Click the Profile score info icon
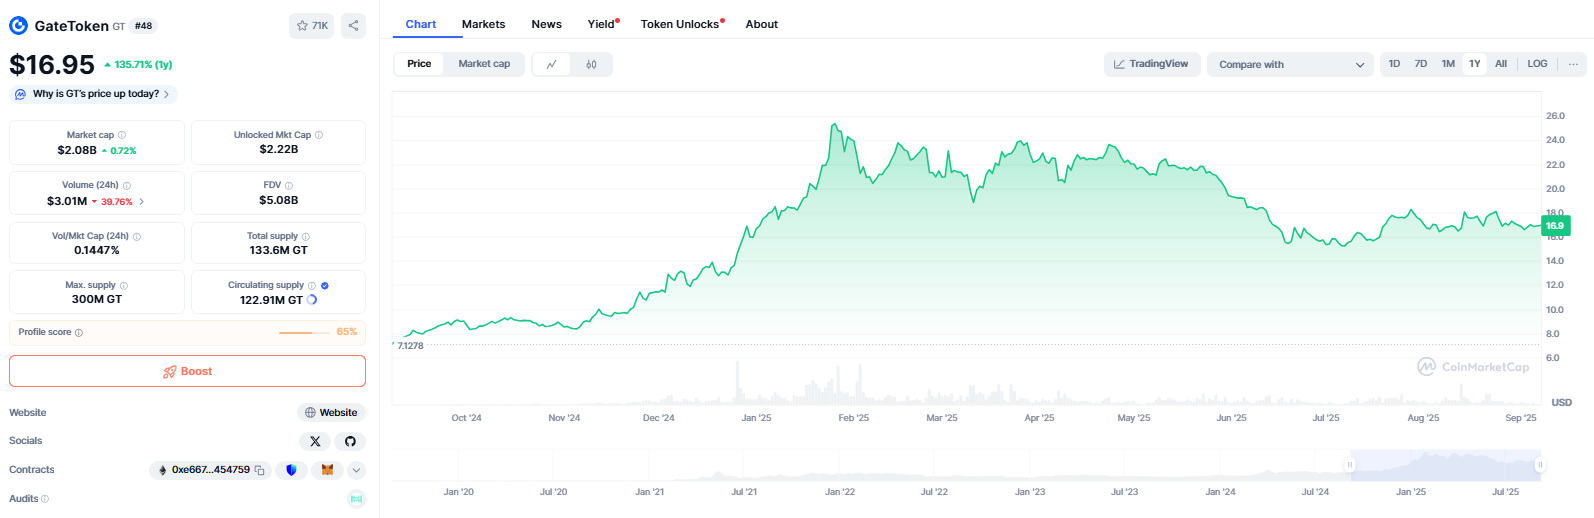This screenshot has width=1594, height=518. pos(79,333)
